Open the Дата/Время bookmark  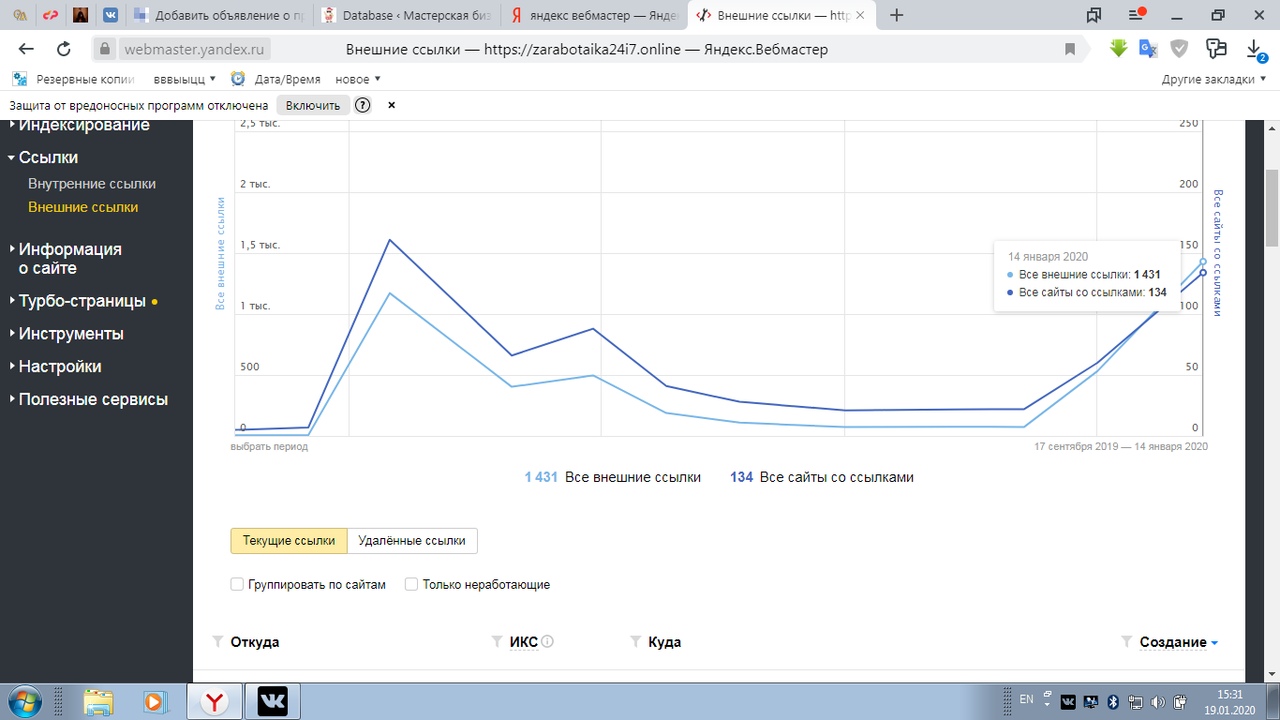pyautogui.click(x=275, y=79)
